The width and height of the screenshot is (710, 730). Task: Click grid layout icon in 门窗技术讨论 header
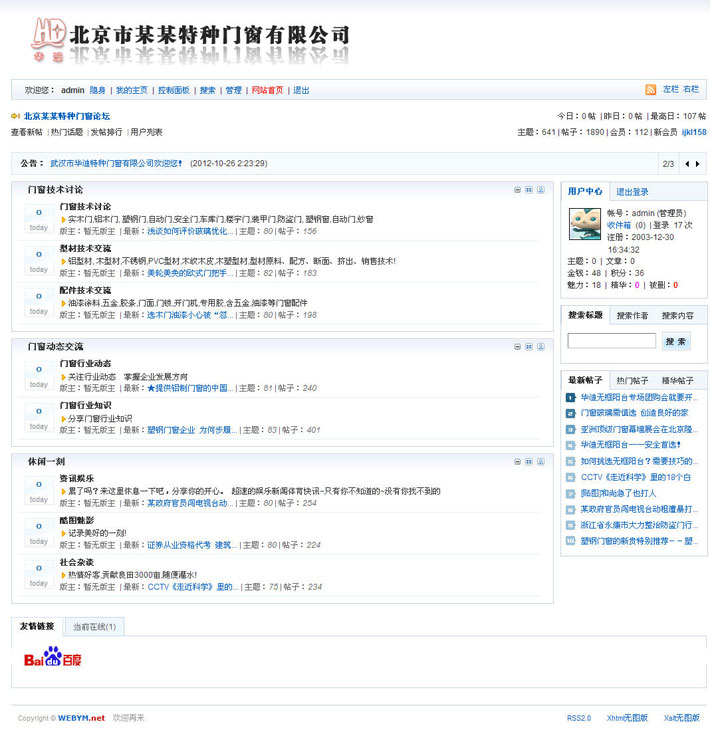(x=528, y=189)
